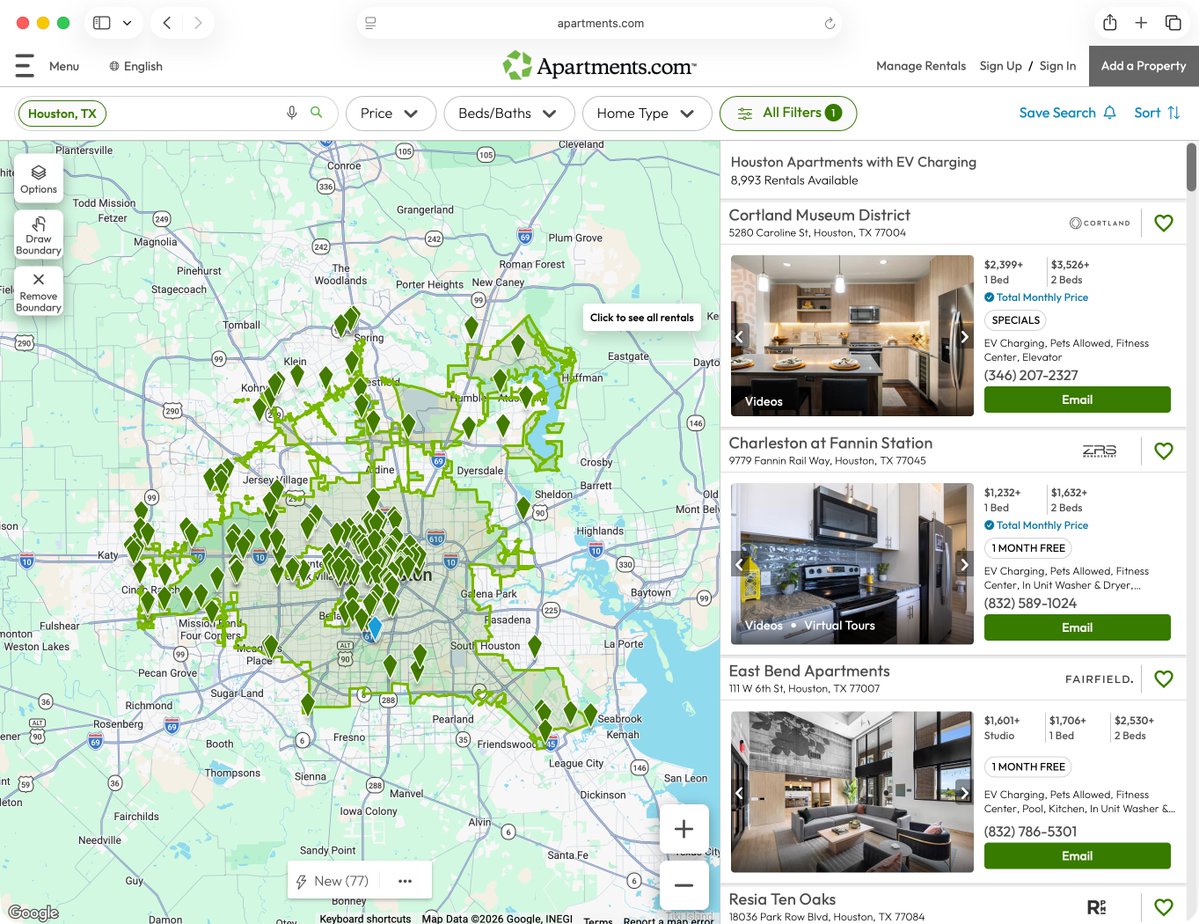Viewport: 1199px width, 924px height.
Task: Click the globe English language selector
Action: pos(136,67)
